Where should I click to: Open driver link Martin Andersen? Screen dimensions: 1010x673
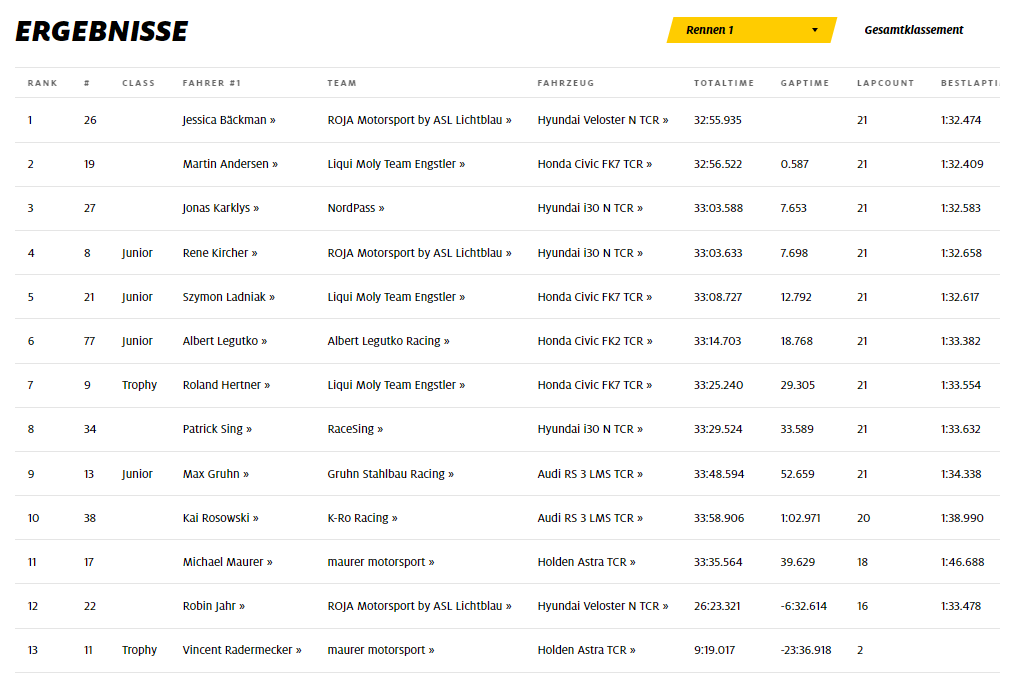pyautogui.click(x=230, y=164)
